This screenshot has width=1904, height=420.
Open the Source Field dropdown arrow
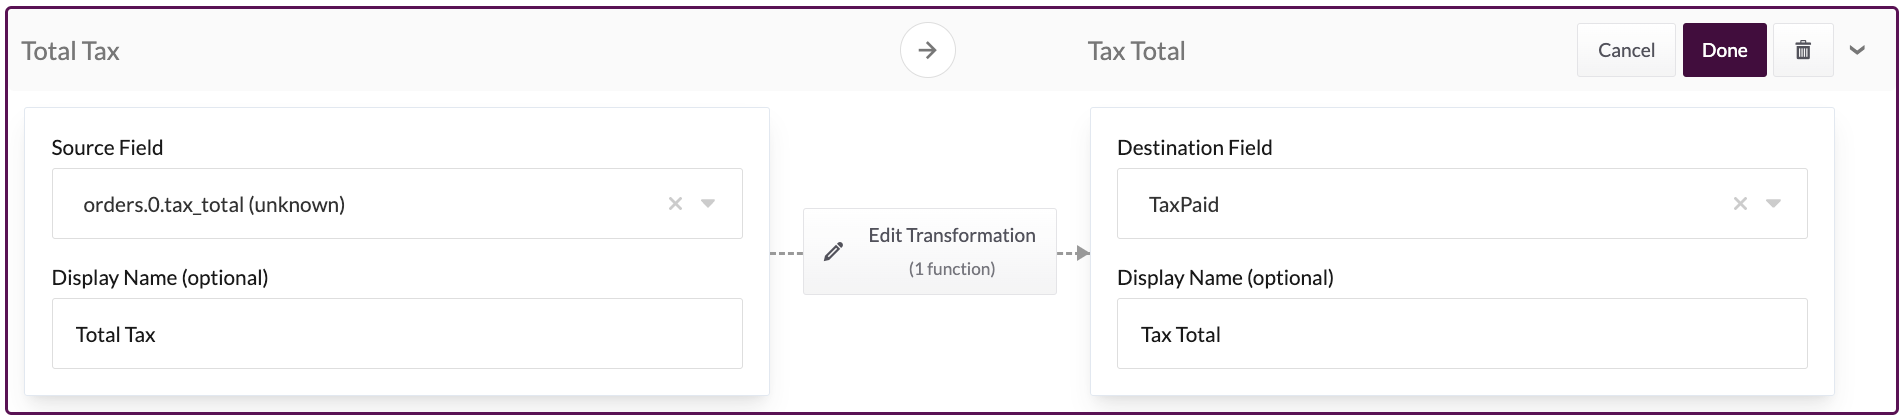[x=708, y=204]
